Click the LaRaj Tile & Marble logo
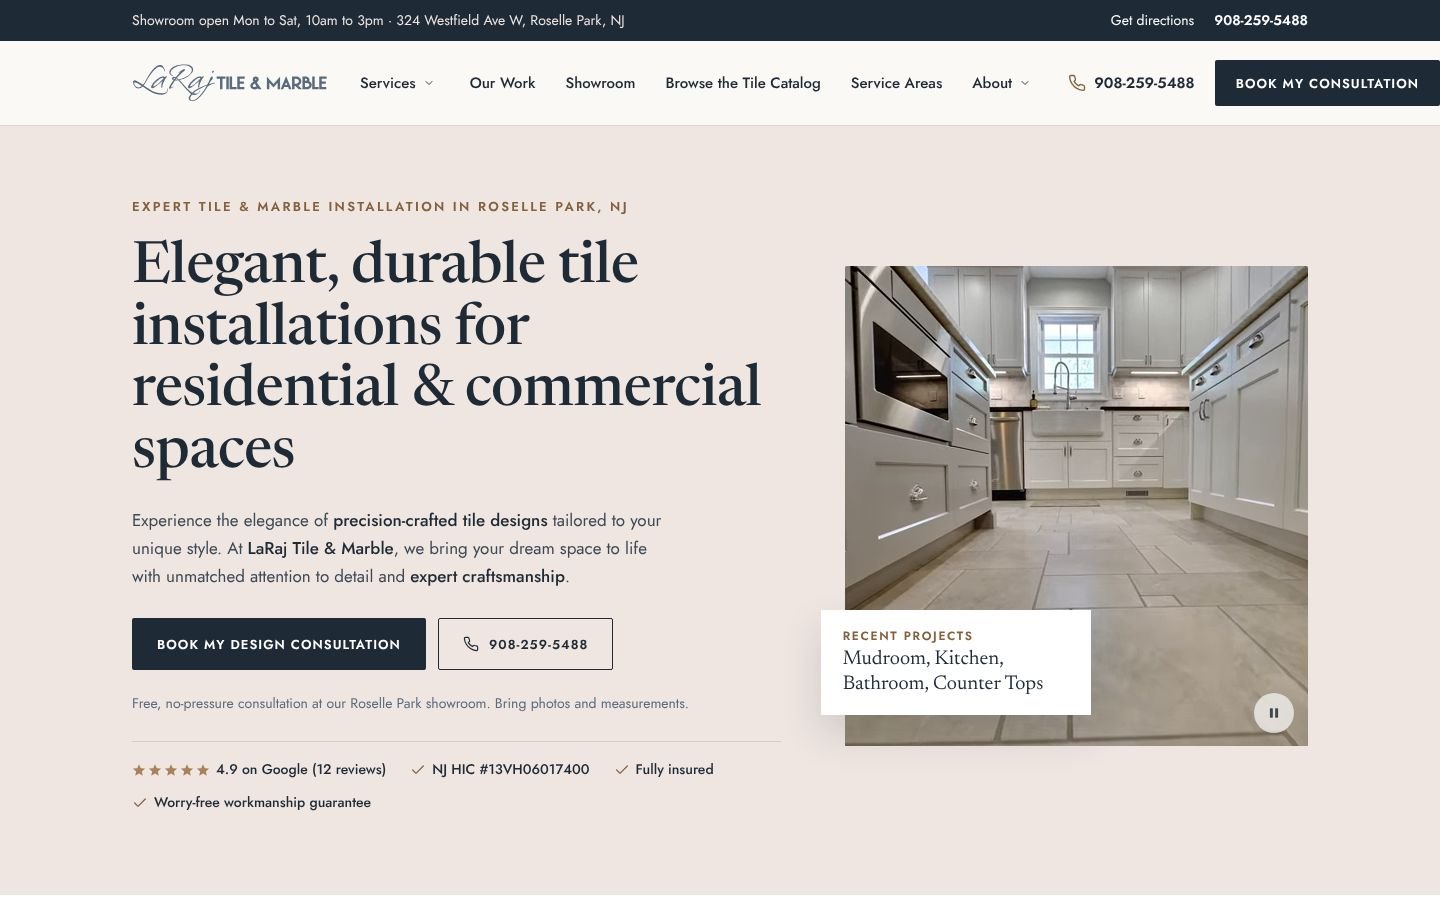Image resolution: width=1440 pixels, height=900 pixels. [x=230, y=83]
